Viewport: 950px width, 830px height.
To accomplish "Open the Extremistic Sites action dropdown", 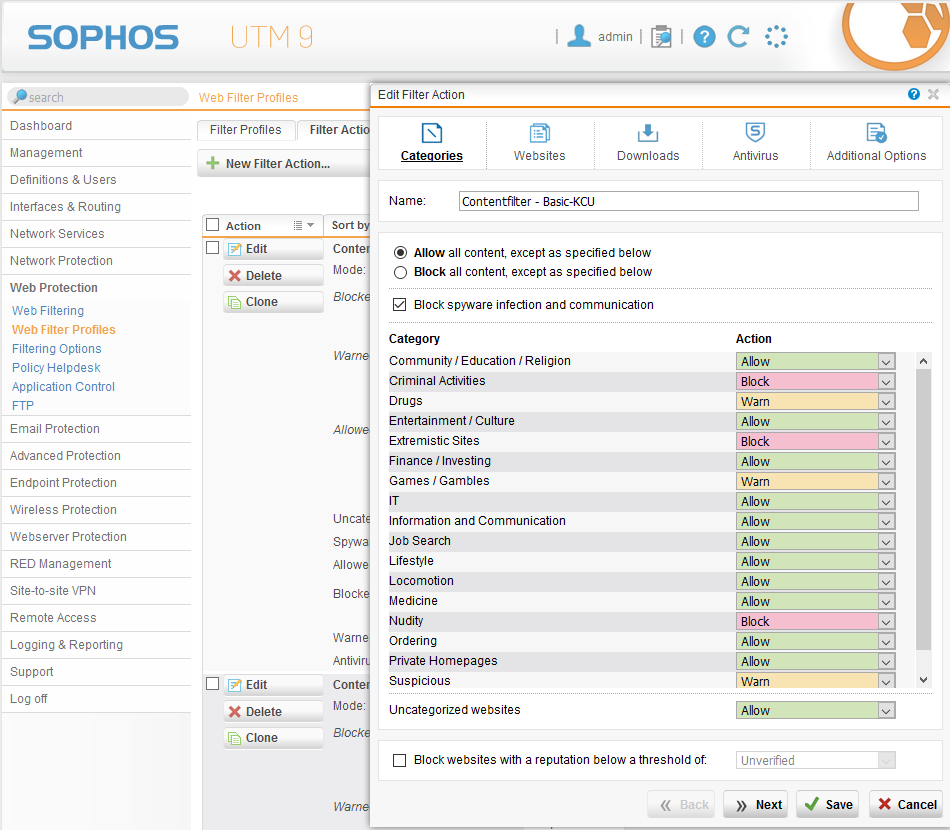I will [x=815, y=442].
